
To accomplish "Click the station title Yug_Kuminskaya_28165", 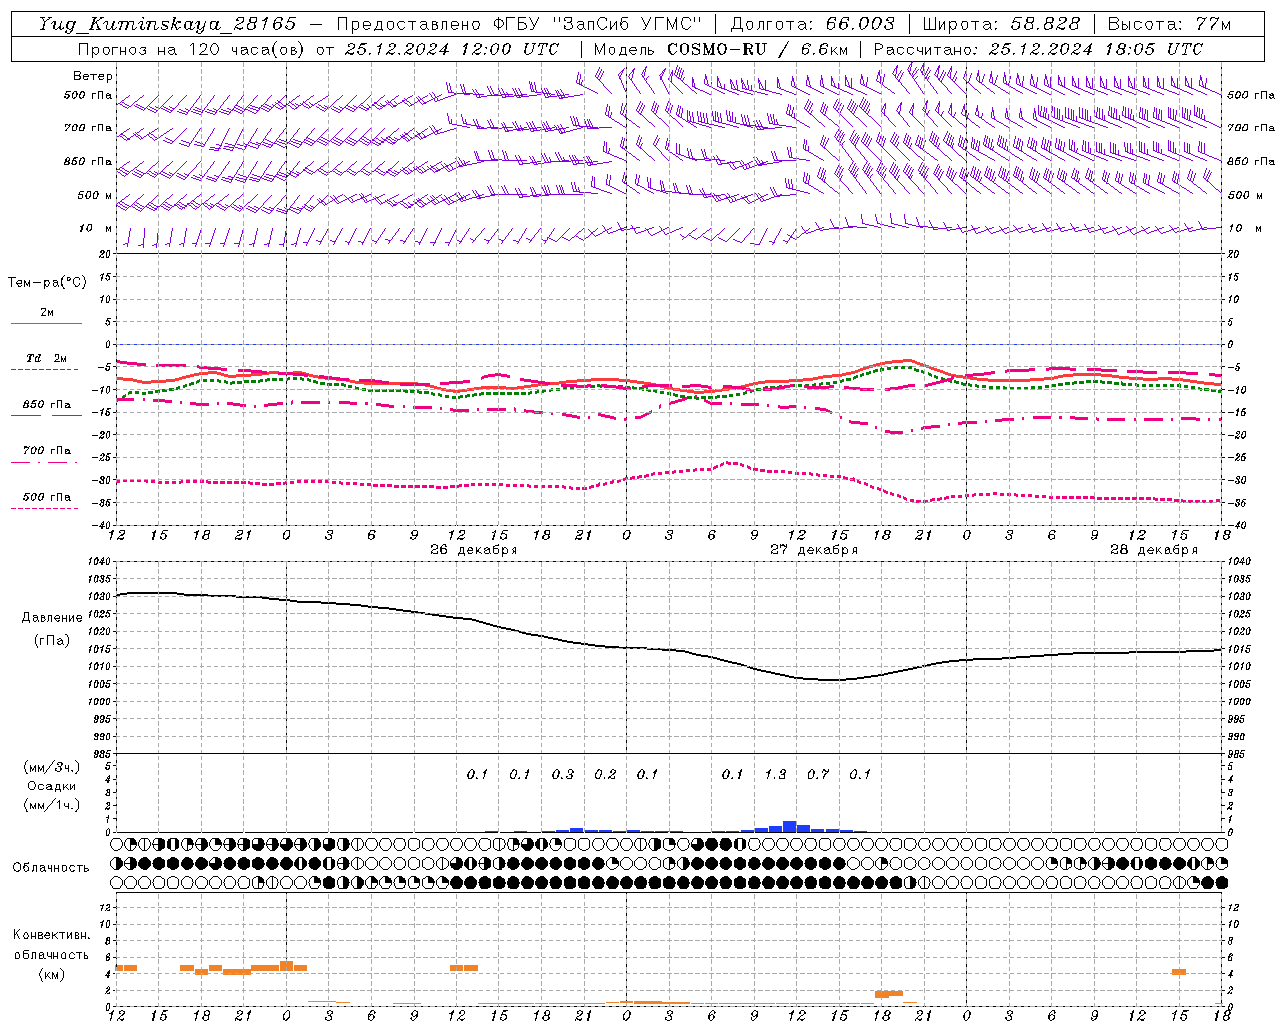I will 167,24.
